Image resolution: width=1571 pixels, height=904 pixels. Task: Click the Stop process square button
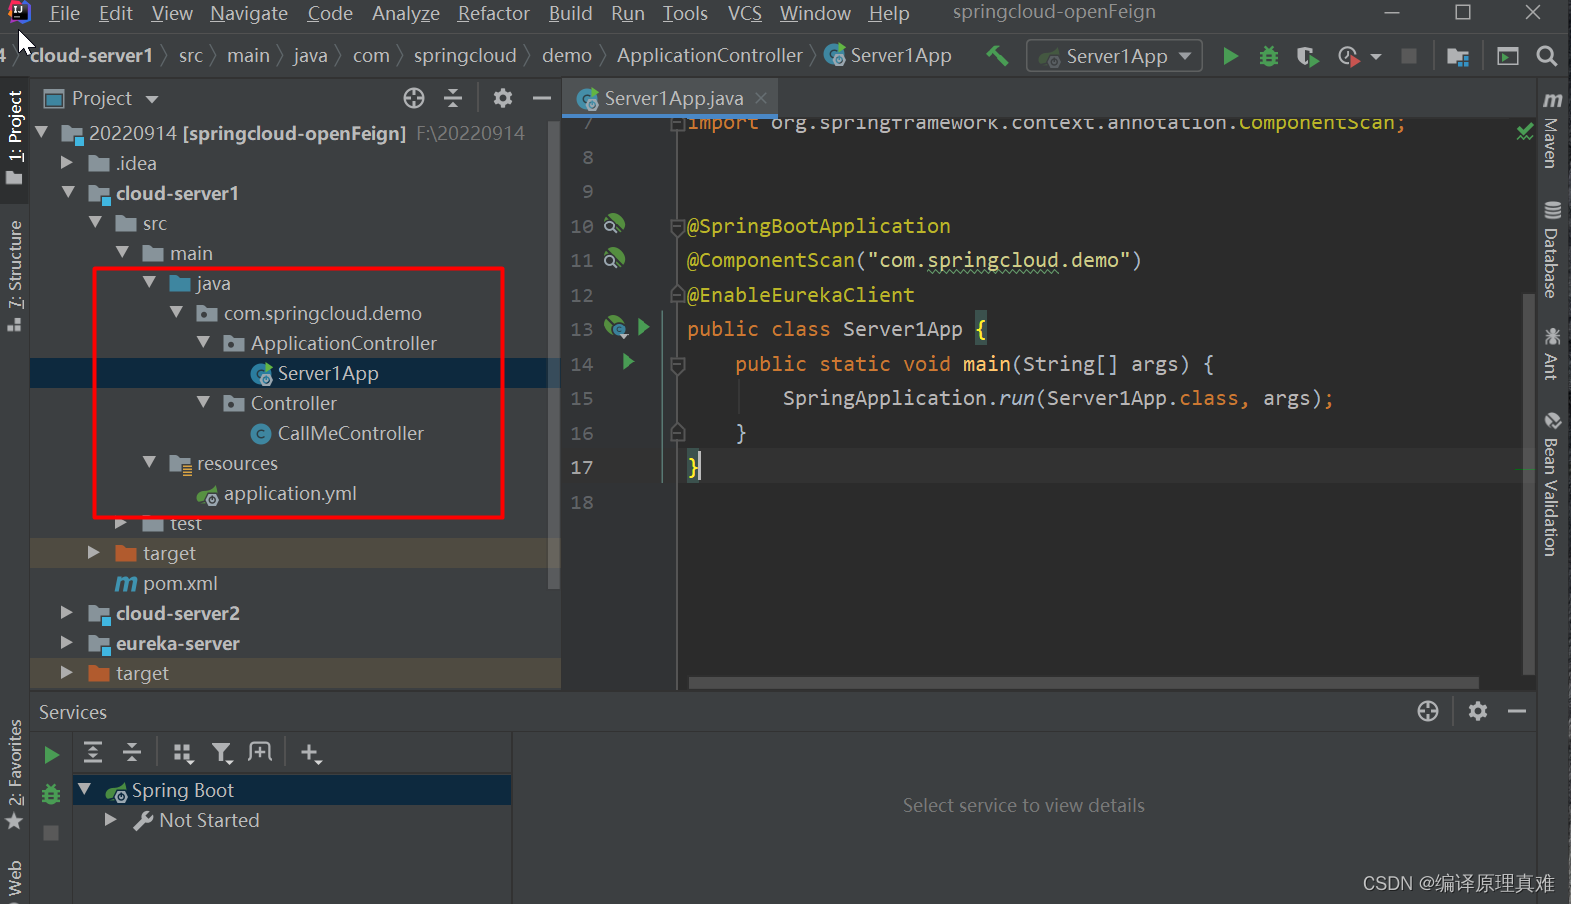[1409, 56]
